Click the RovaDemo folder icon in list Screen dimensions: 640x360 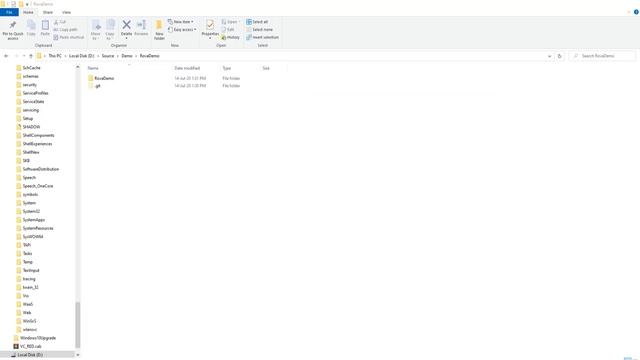pos(91,78)
